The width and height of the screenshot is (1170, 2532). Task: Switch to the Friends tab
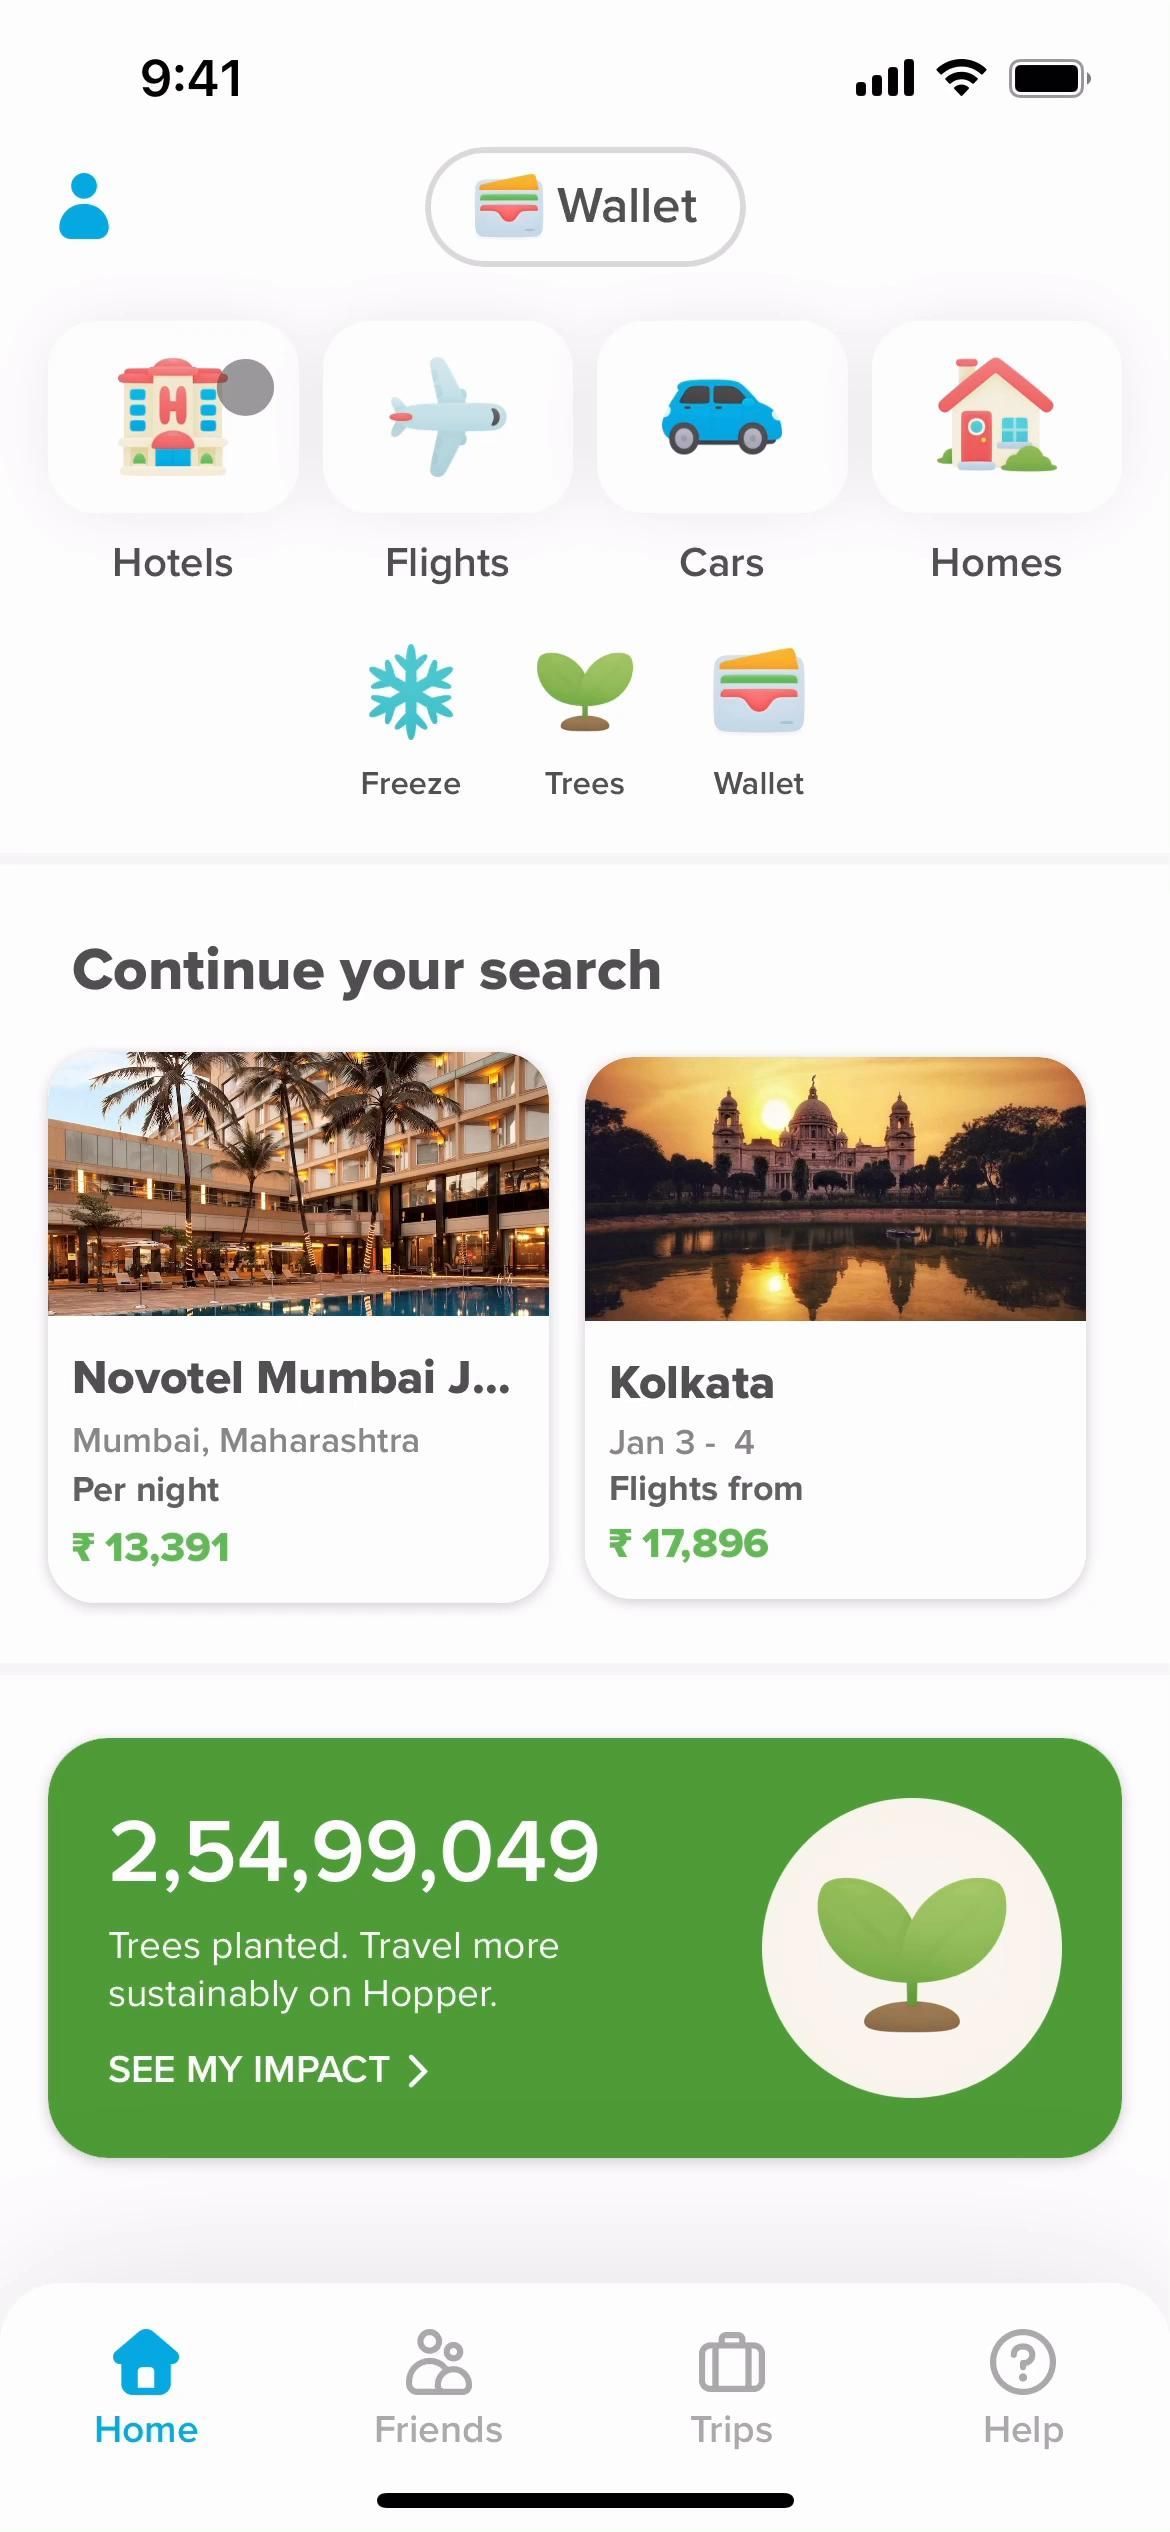click(x=438, y=2388)
